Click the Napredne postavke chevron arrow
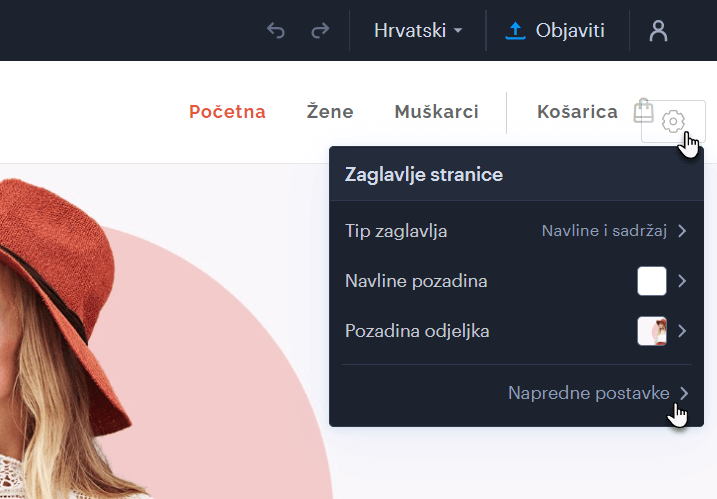 (684, 393)
